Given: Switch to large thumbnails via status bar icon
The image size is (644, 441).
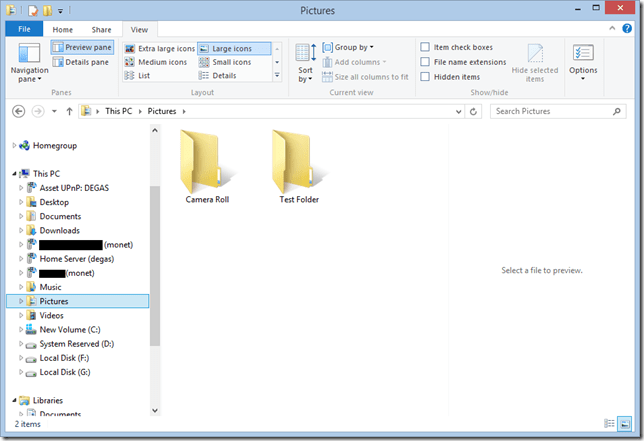Looking at the screenshot, I should pyautogui.click(x=625, y=423).
